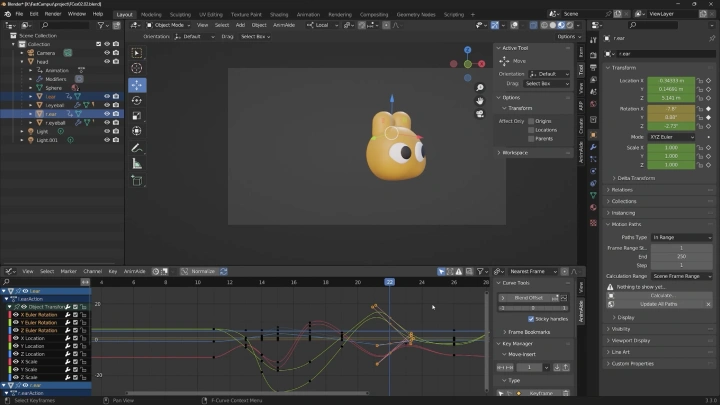
Task: Open the Output properties printer tab icon
Action: pos(593,68)
